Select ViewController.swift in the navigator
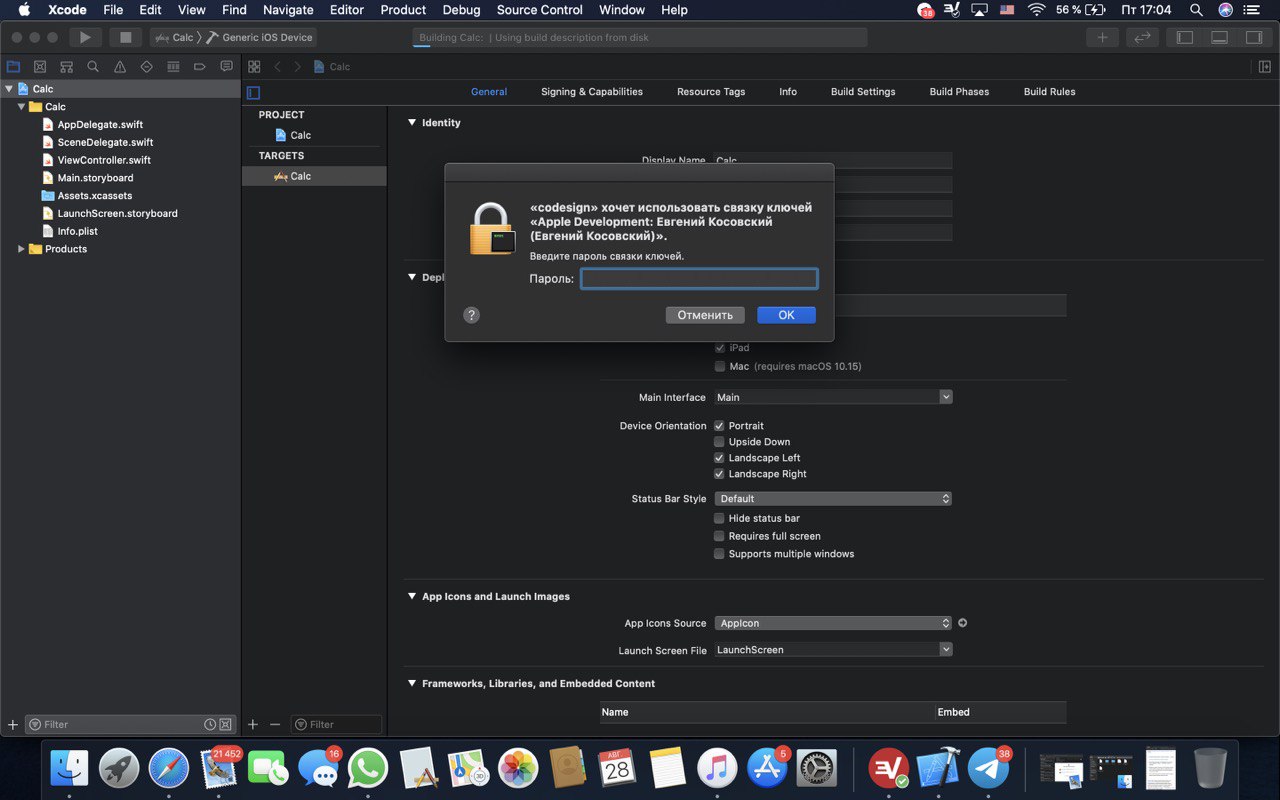This screenshot has height=800, width=1280. (104, 160)
